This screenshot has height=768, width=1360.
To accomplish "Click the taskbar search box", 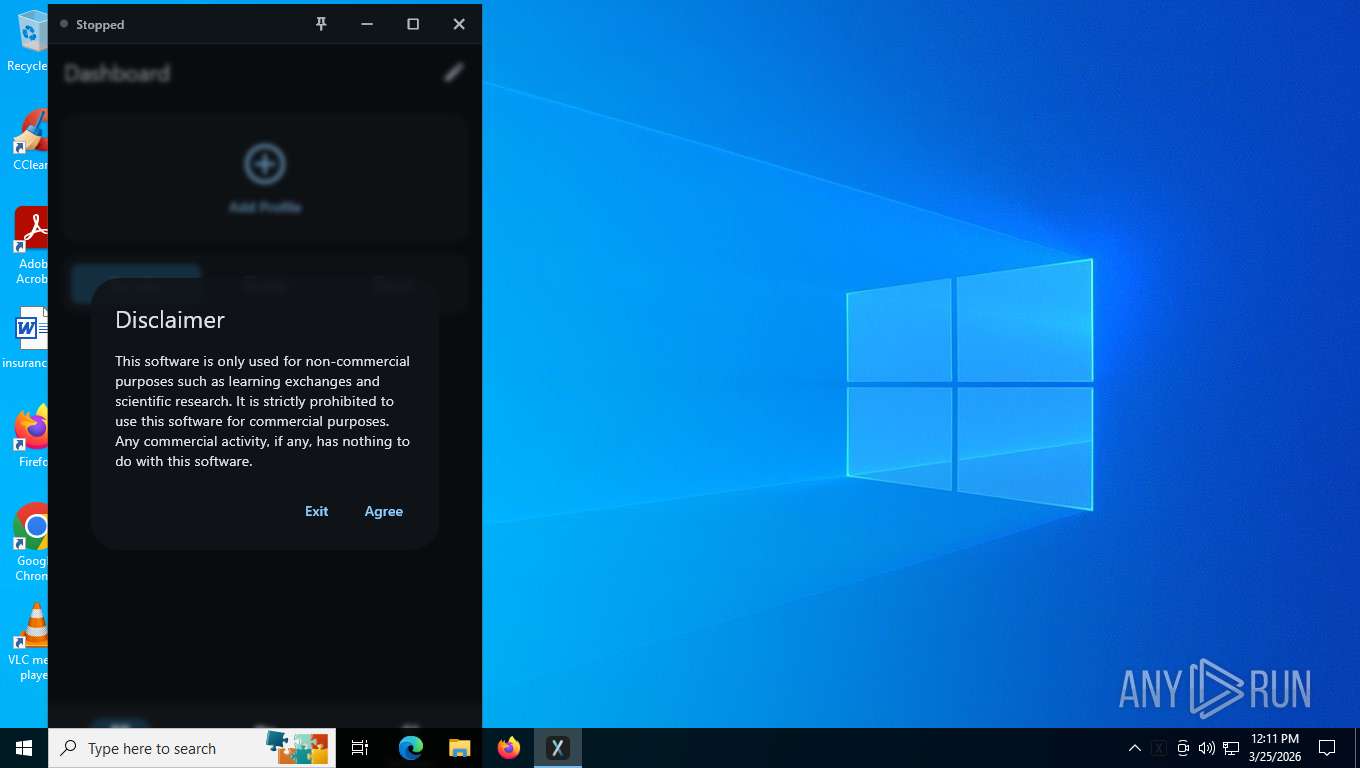I will pyautogui.click(x=192, y=748).
